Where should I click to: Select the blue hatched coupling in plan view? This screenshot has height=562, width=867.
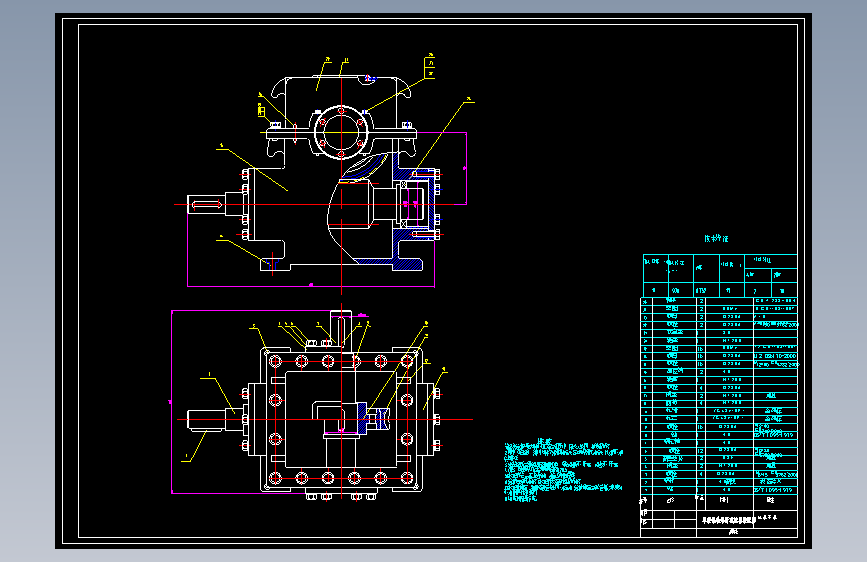click(374, 418)
